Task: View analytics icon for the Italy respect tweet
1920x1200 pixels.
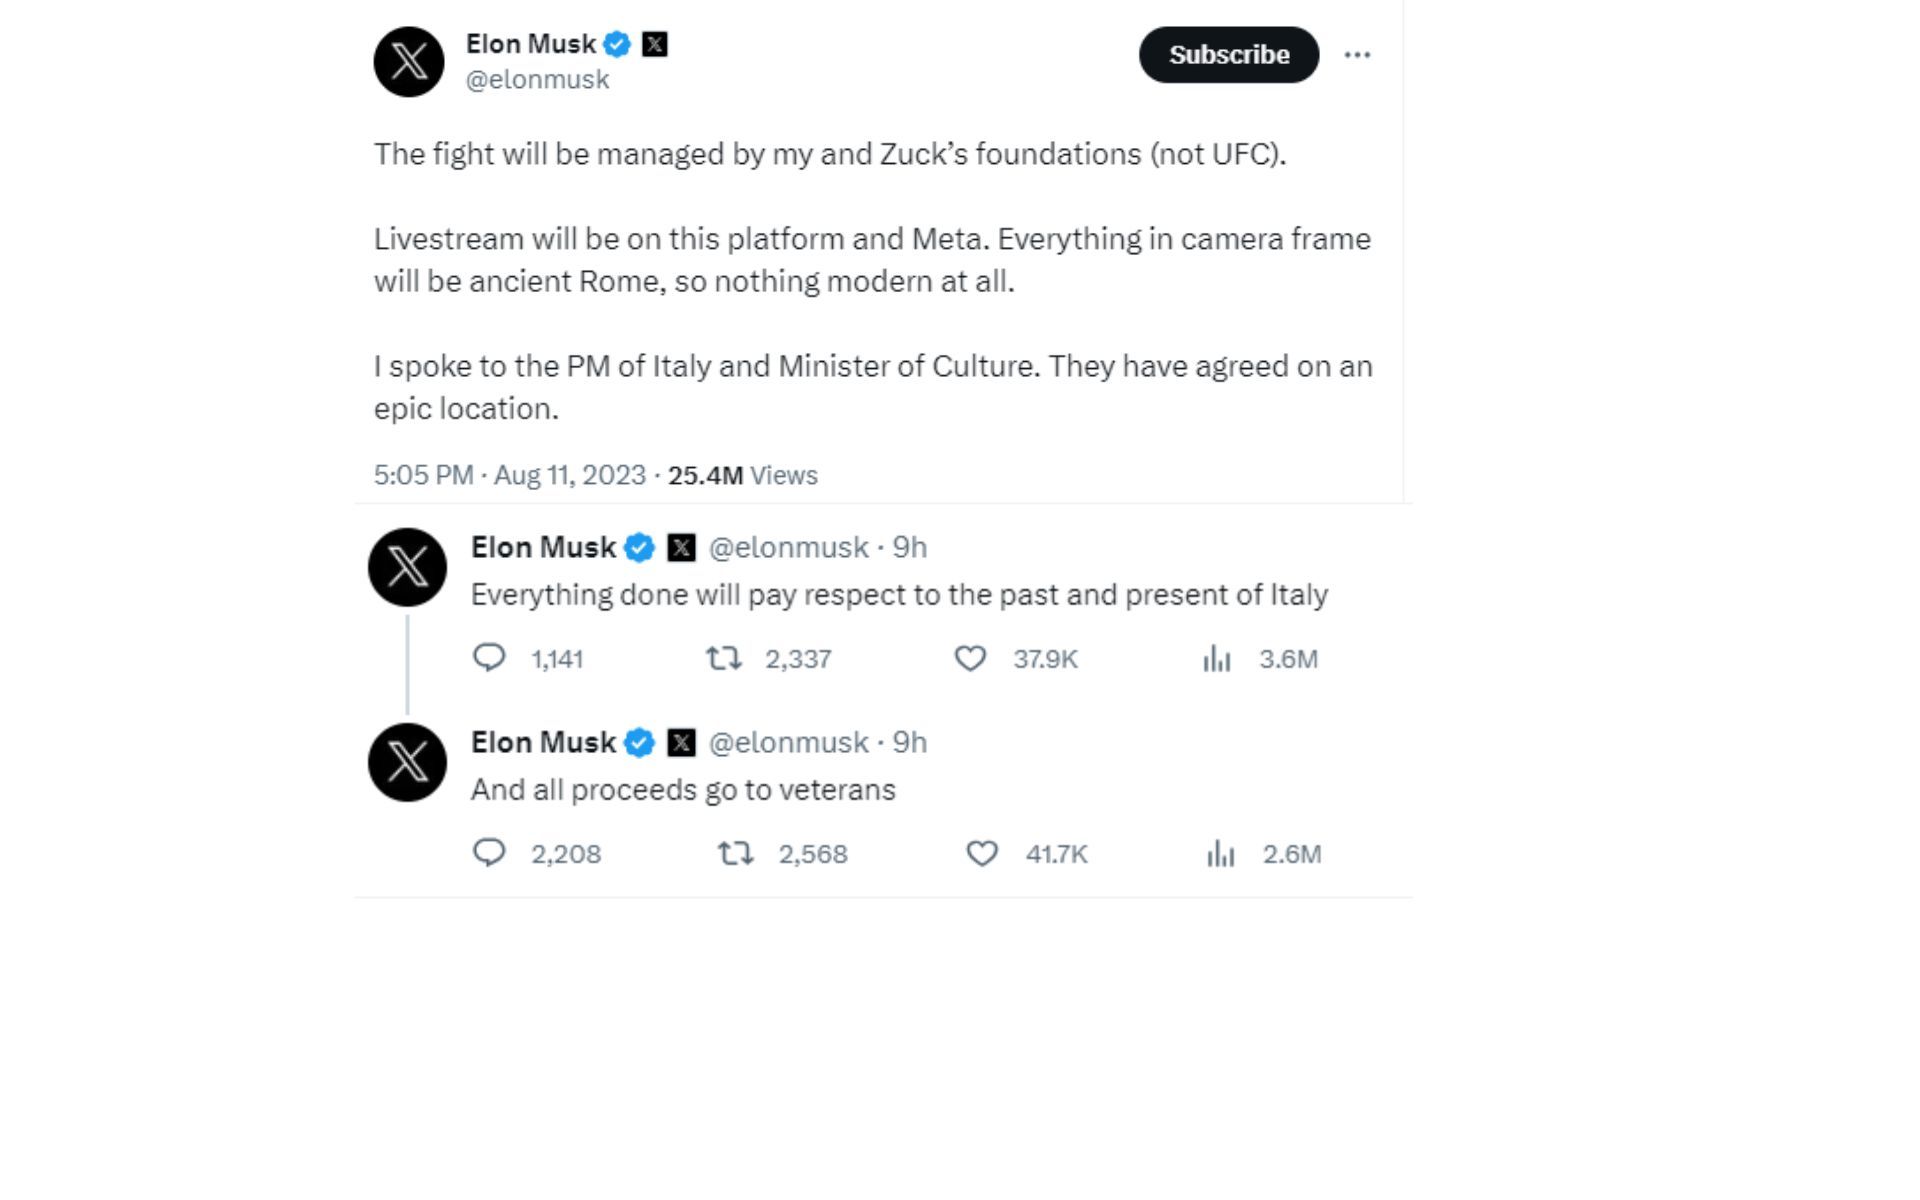Action: [x=1216, y=658]
